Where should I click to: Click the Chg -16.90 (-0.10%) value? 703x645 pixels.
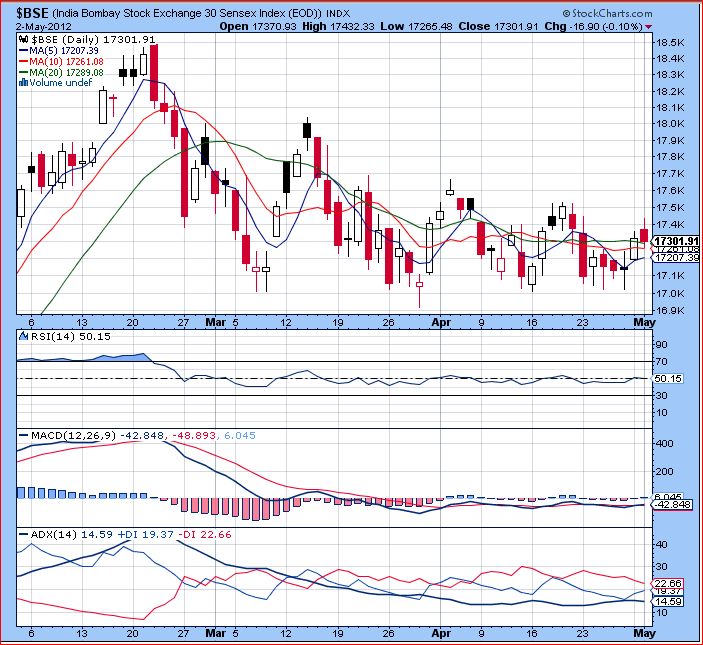[594, 26]
